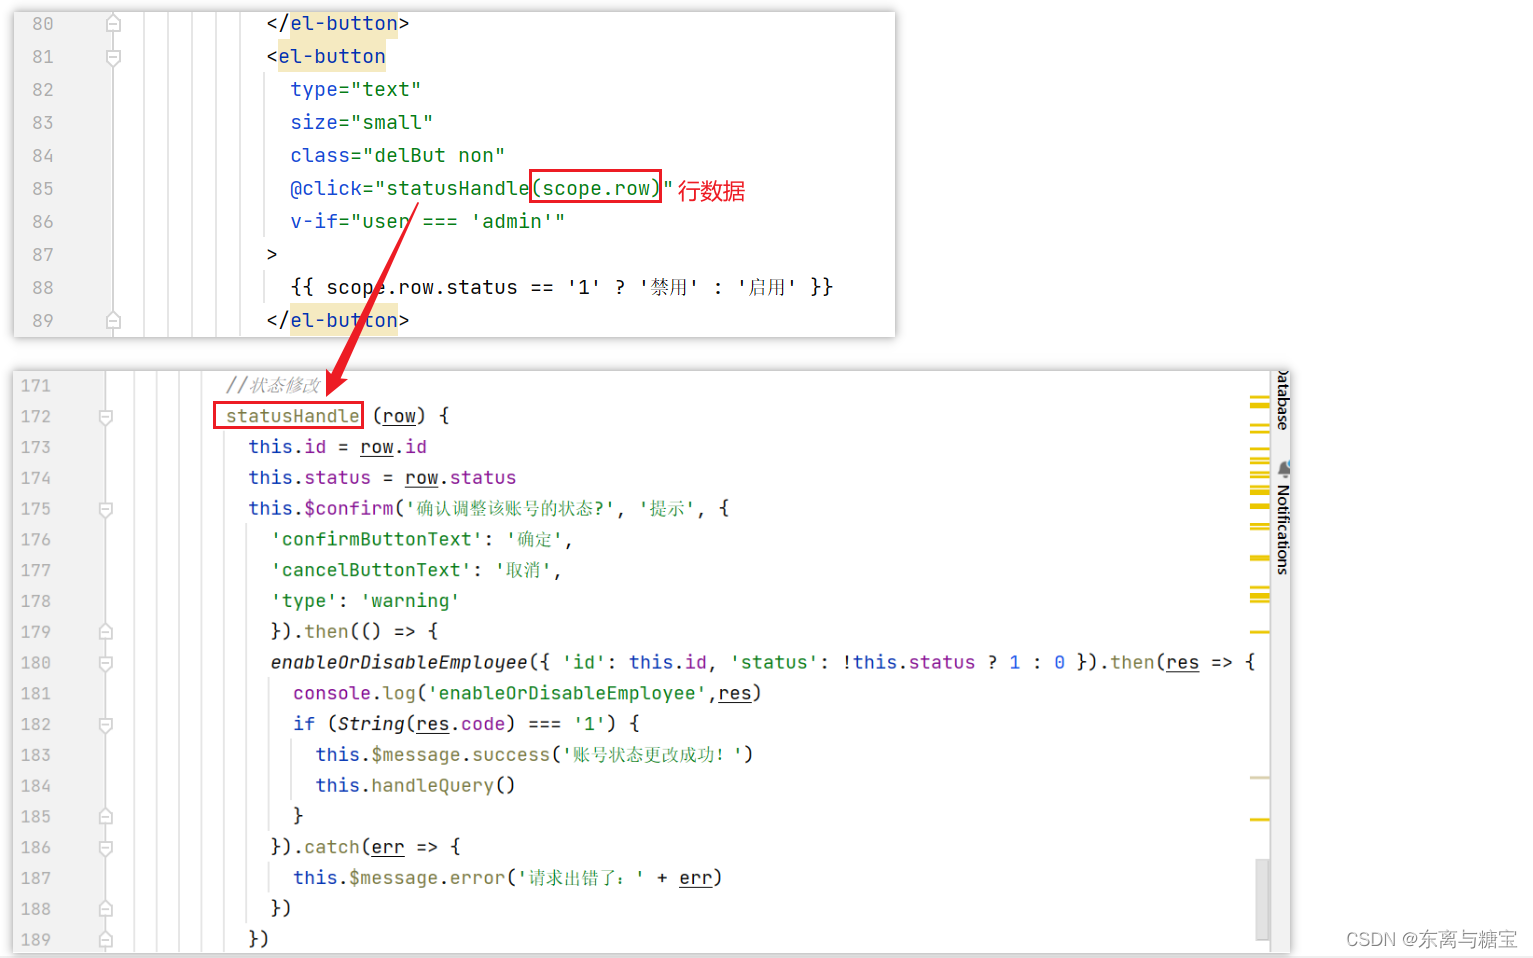Click this.$message.error on line 187
Screen dimensions: 1533x958
pyautogui.click(x=399, y=878)
